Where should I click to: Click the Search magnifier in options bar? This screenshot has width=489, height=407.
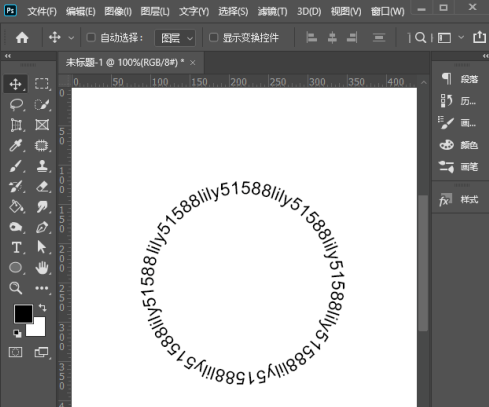click(x=421, y=38)
